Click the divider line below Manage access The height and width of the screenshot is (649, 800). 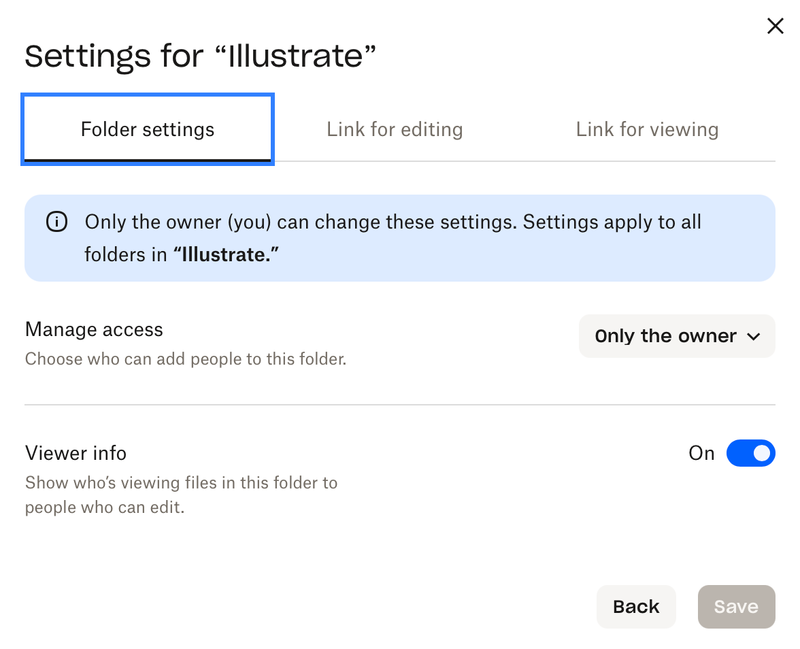[400, 405]
